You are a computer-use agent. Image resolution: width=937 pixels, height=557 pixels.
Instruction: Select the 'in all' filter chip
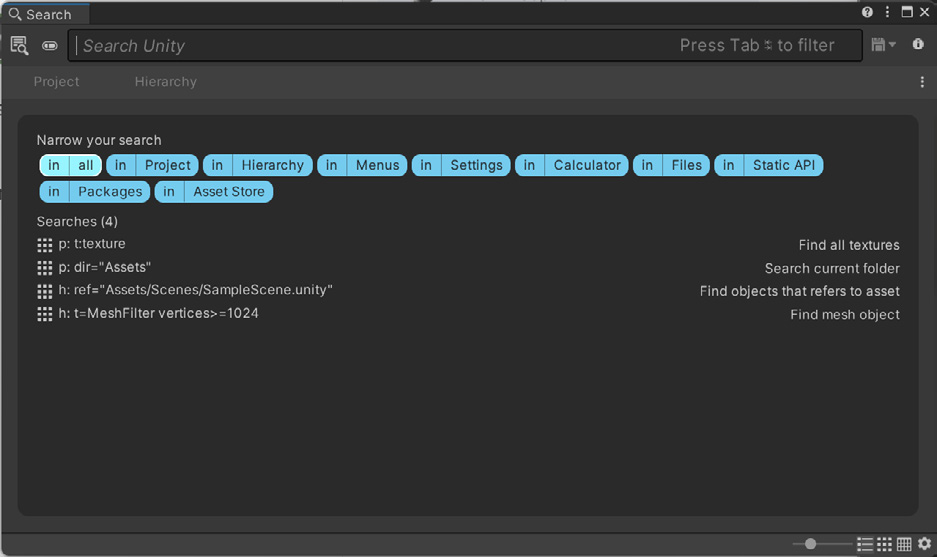(x=71, y=165)
